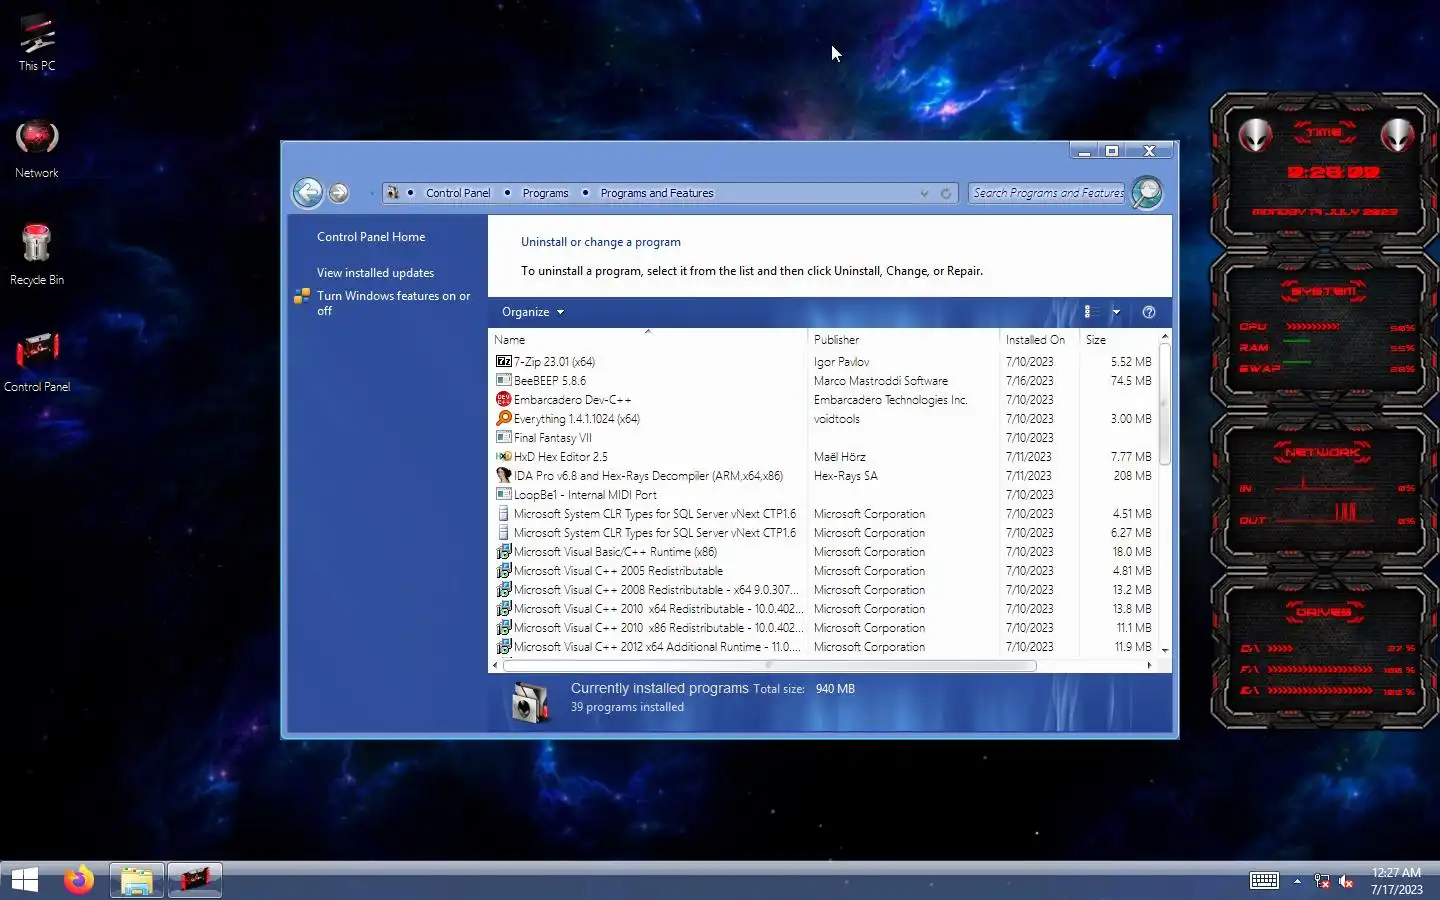Click the Drives gadget panel
The image size is (1440, 900).
(1324, 652)
